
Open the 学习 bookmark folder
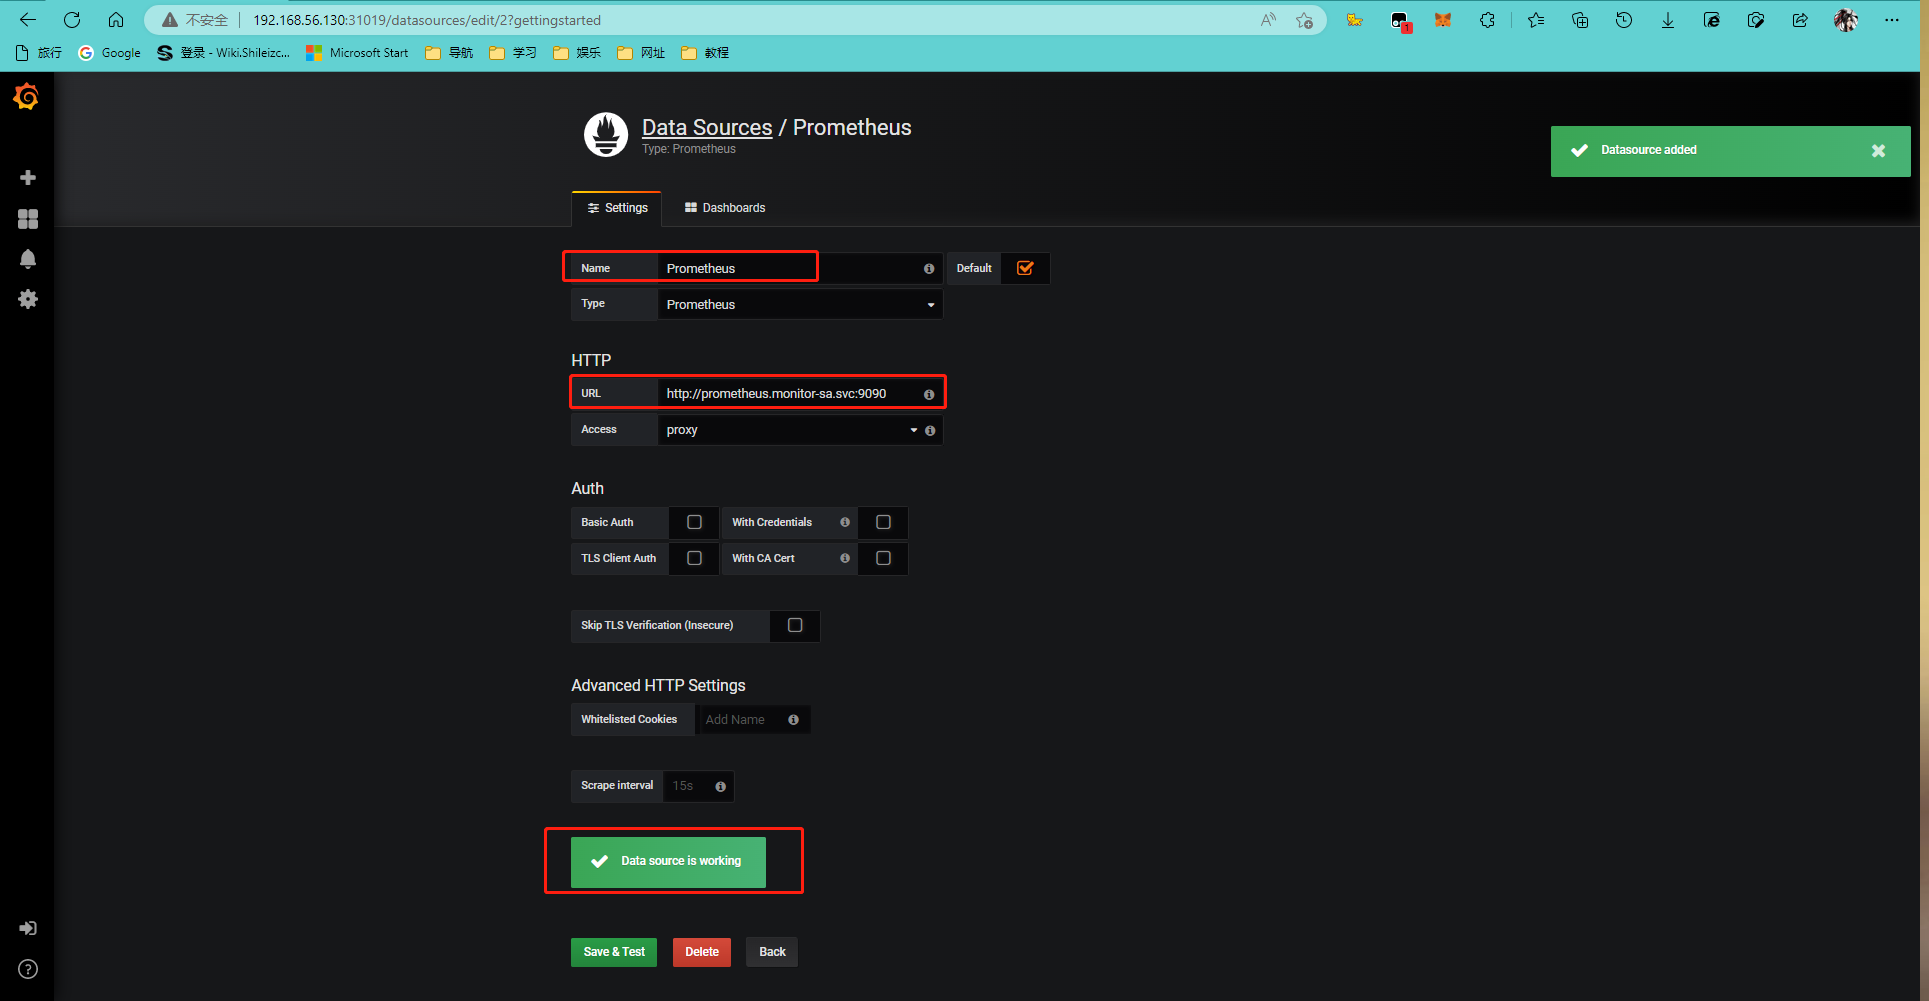(x=513, y=53)
